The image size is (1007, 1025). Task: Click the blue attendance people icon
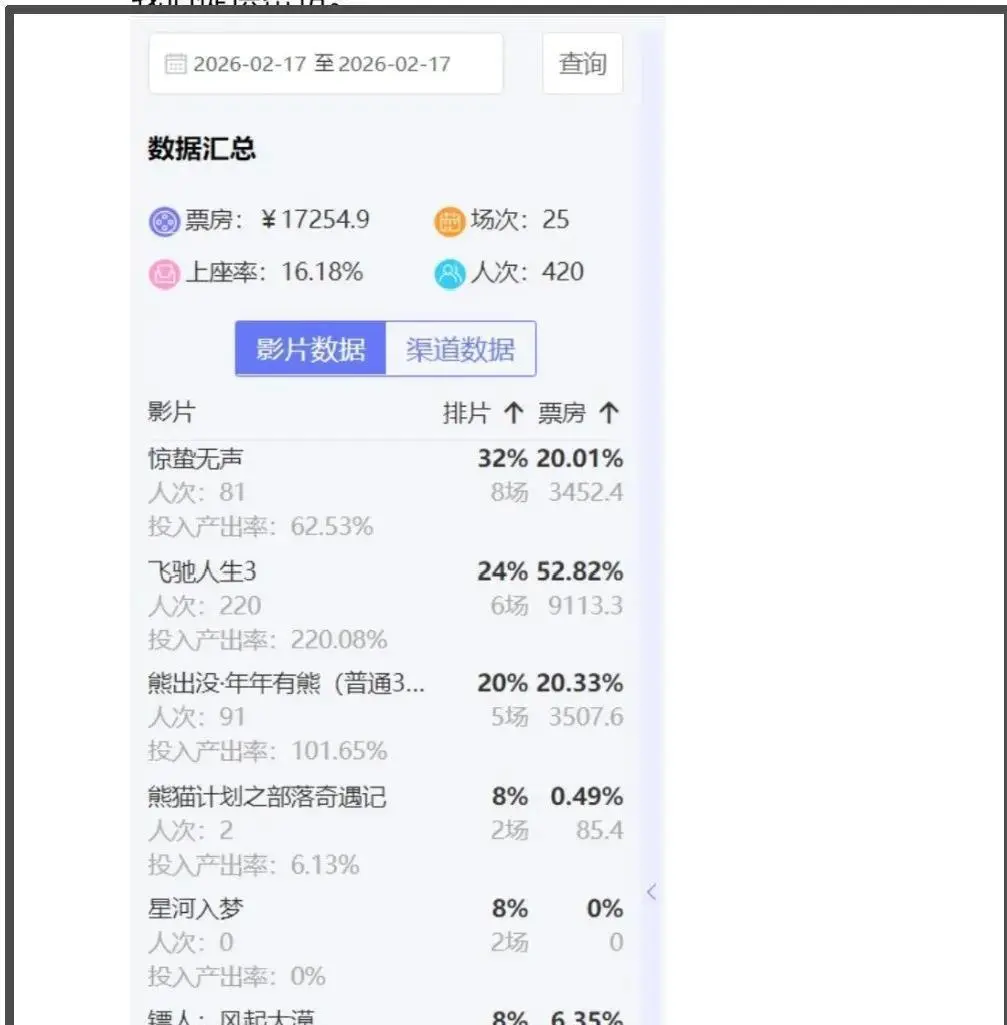(x=450, y=273)
